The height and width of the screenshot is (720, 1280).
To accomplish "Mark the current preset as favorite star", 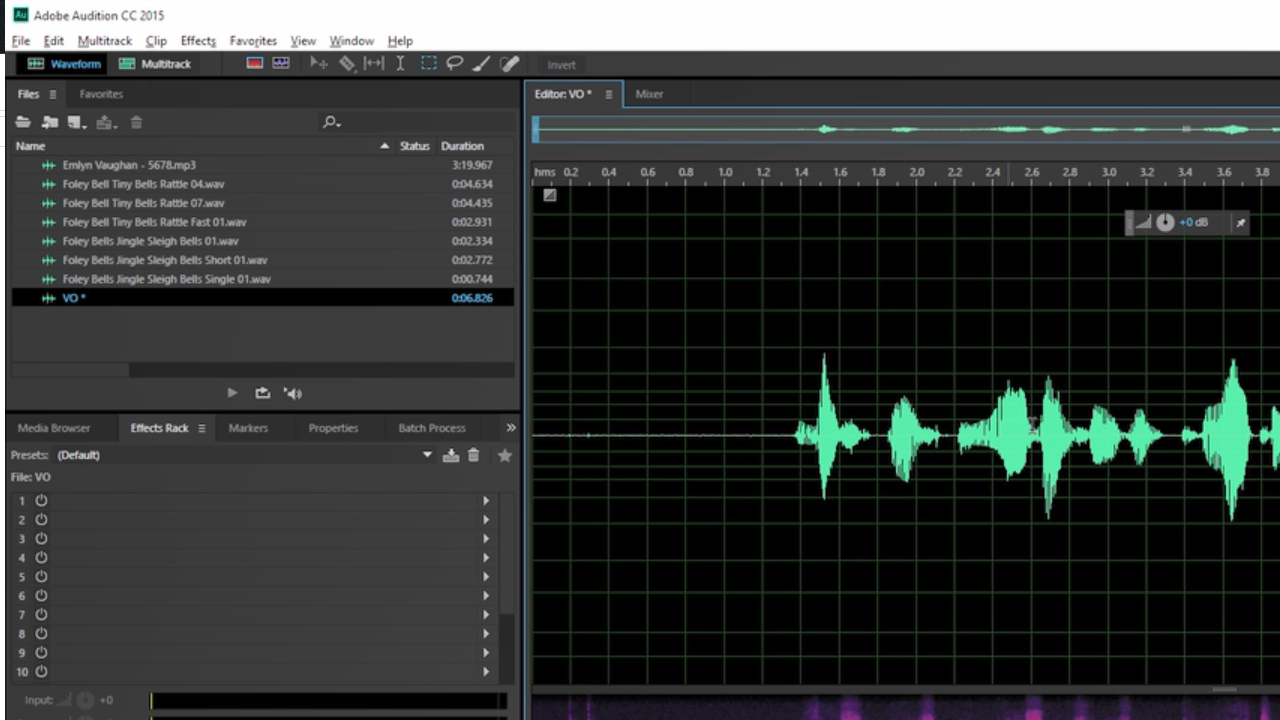I will 504,455.
